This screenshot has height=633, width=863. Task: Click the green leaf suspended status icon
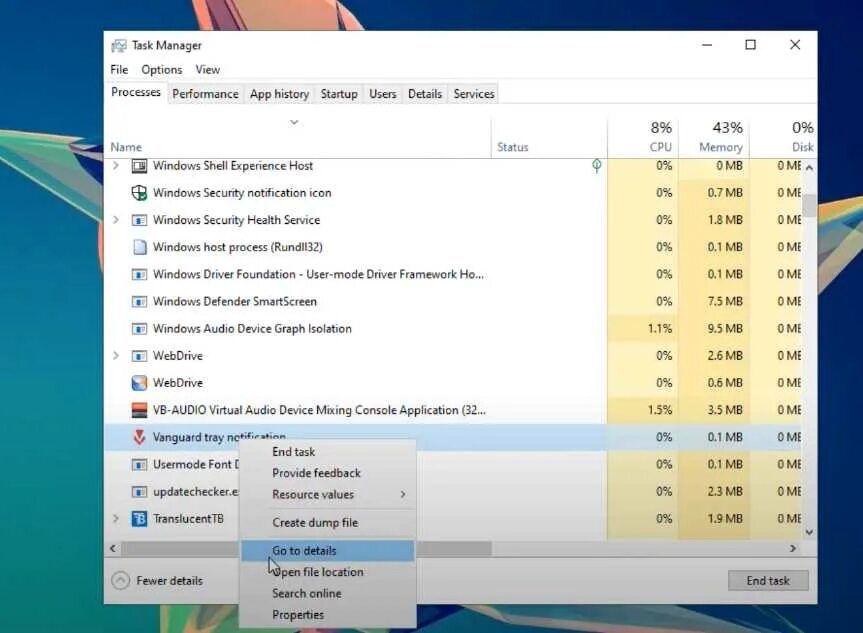point(596,166)
